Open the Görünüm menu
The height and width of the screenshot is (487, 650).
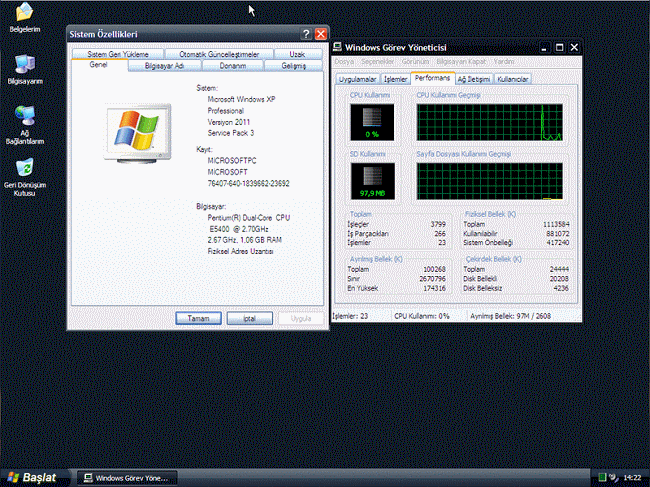click(415, 61)
